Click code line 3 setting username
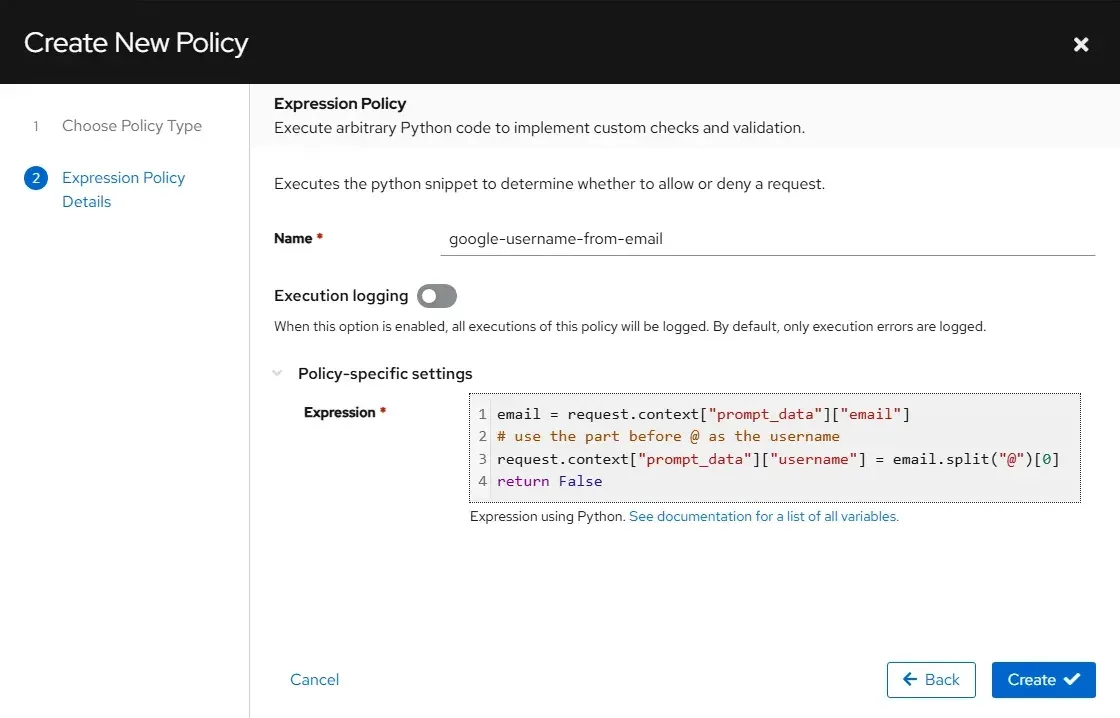This screenshot has width=1120, height=718. point(779,459)
